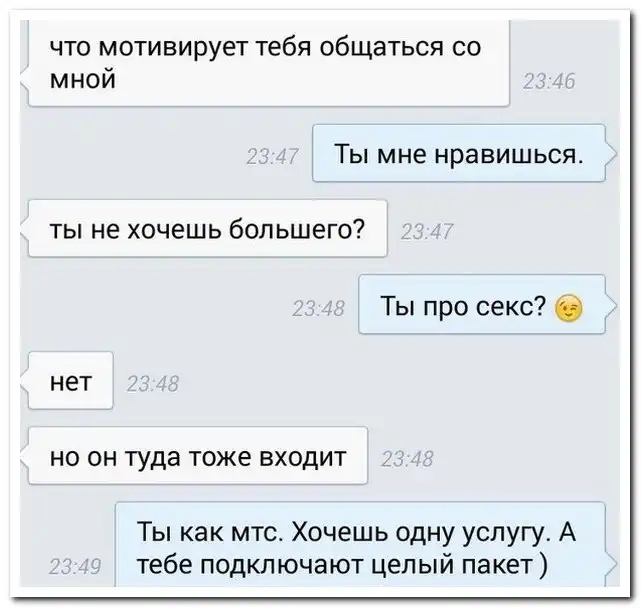Click the 'Ты мне нравишься.' message bubble

(x=459, y=154)
